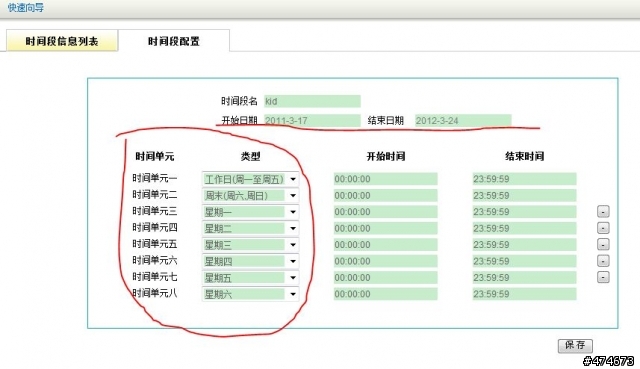640x369 pixels.
Task: Edit 结束时间 field of 时间单元一
Action: (524, 179)
